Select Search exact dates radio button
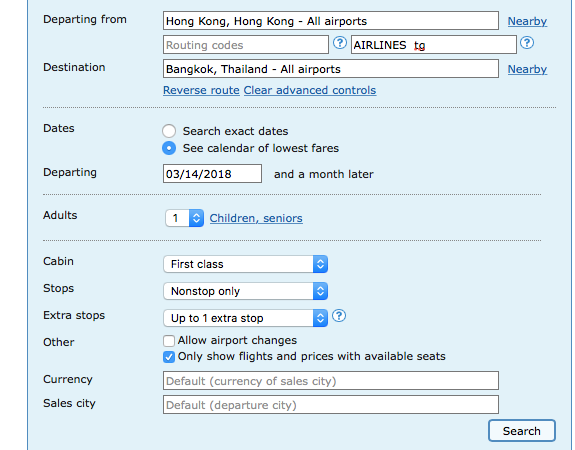575x450 pixels. pyautogui.click(x=169, y=131)
